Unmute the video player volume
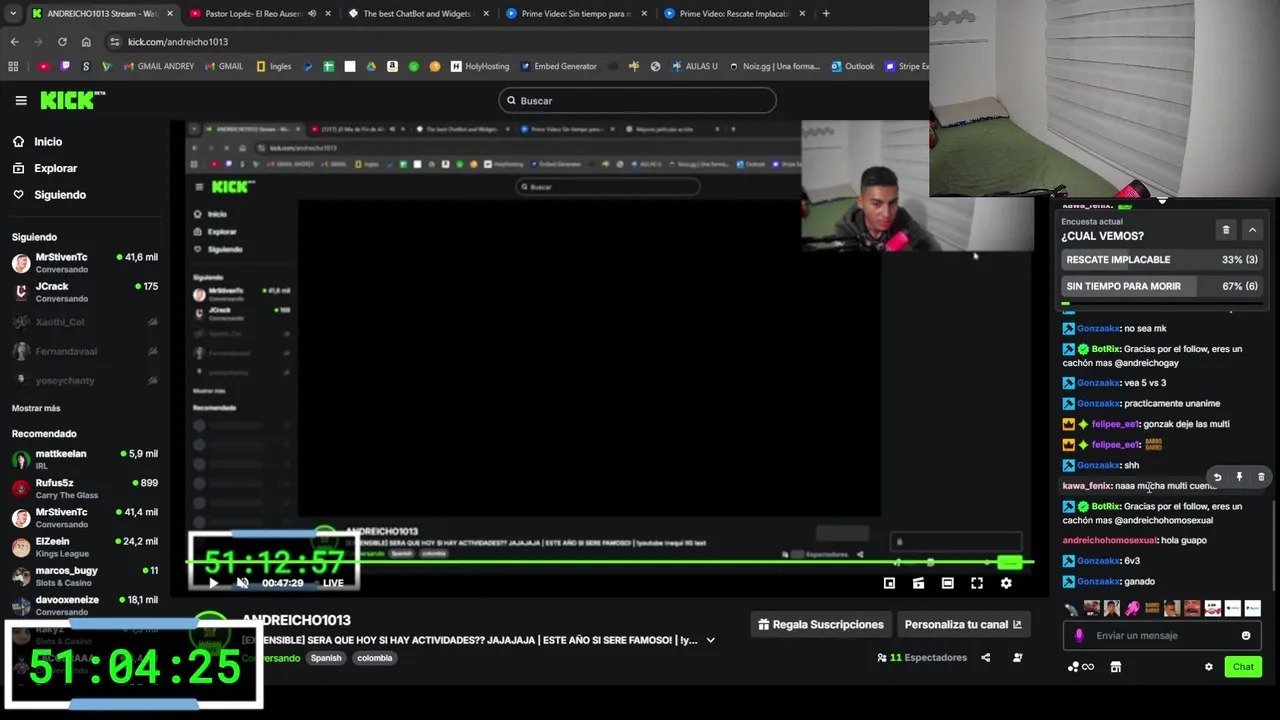The image size is (1280, 720). click(x=242, y=583)
